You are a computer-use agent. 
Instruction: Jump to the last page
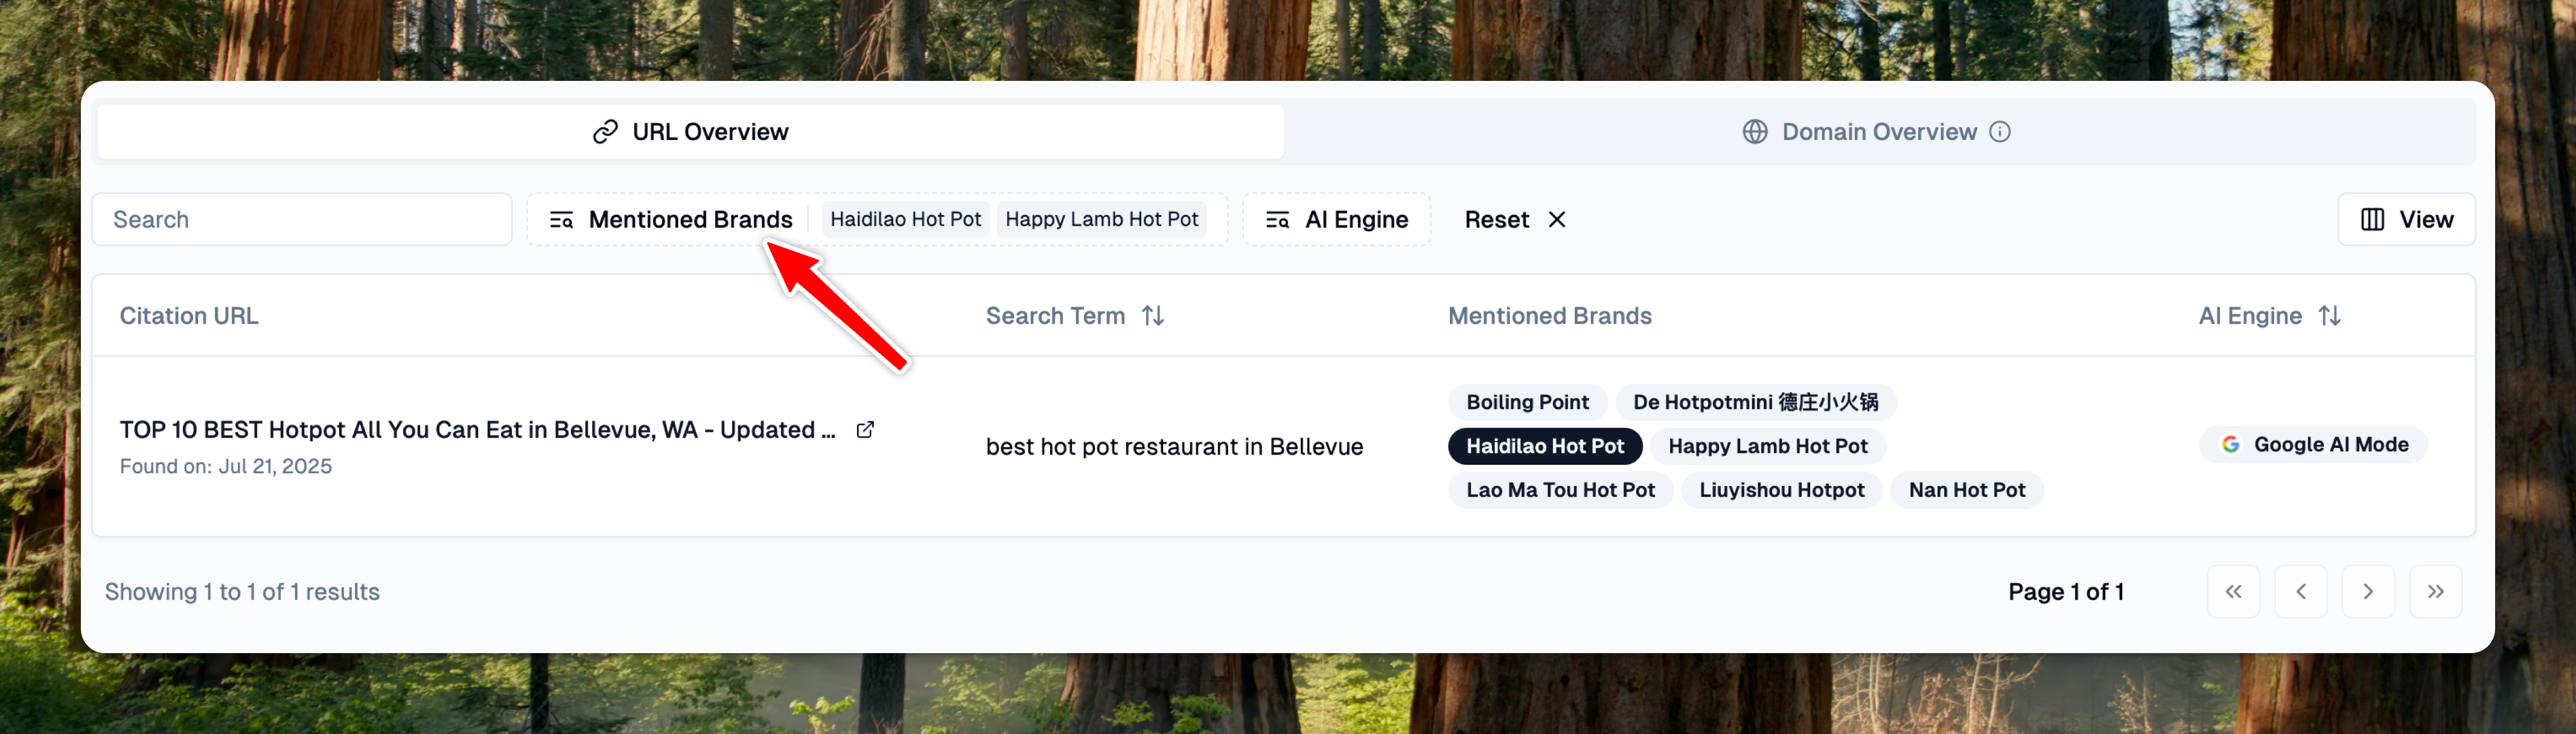(x=2435, y=592)
